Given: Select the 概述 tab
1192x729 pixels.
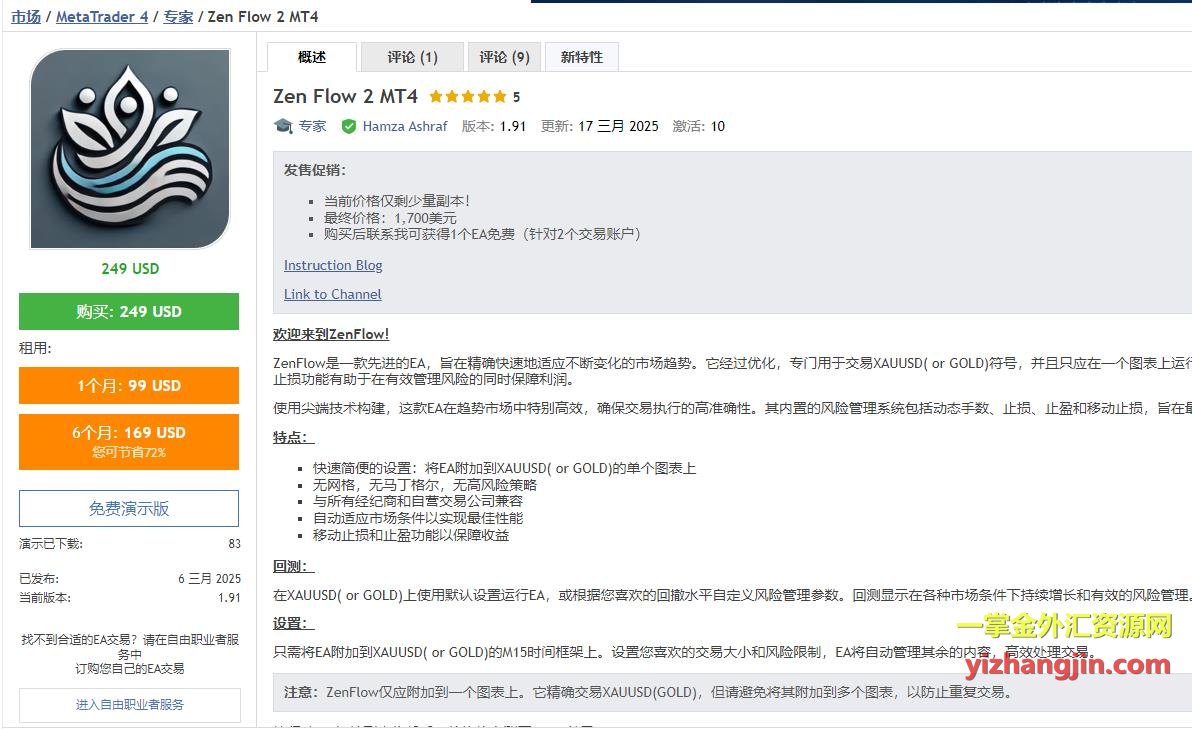Looking at the screenshot, I should coord(312,57).
